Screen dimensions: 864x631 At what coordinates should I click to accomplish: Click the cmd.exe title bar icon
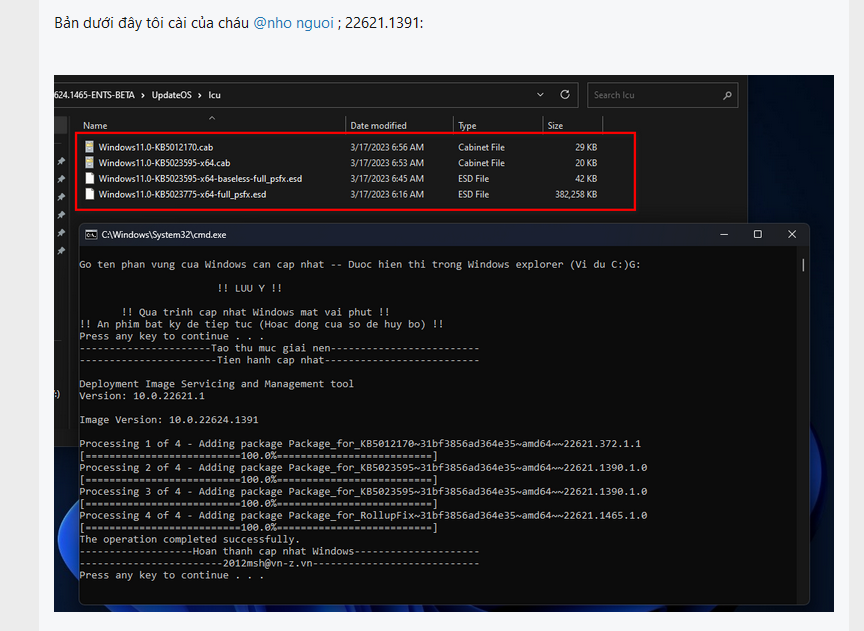pos(91,235)
